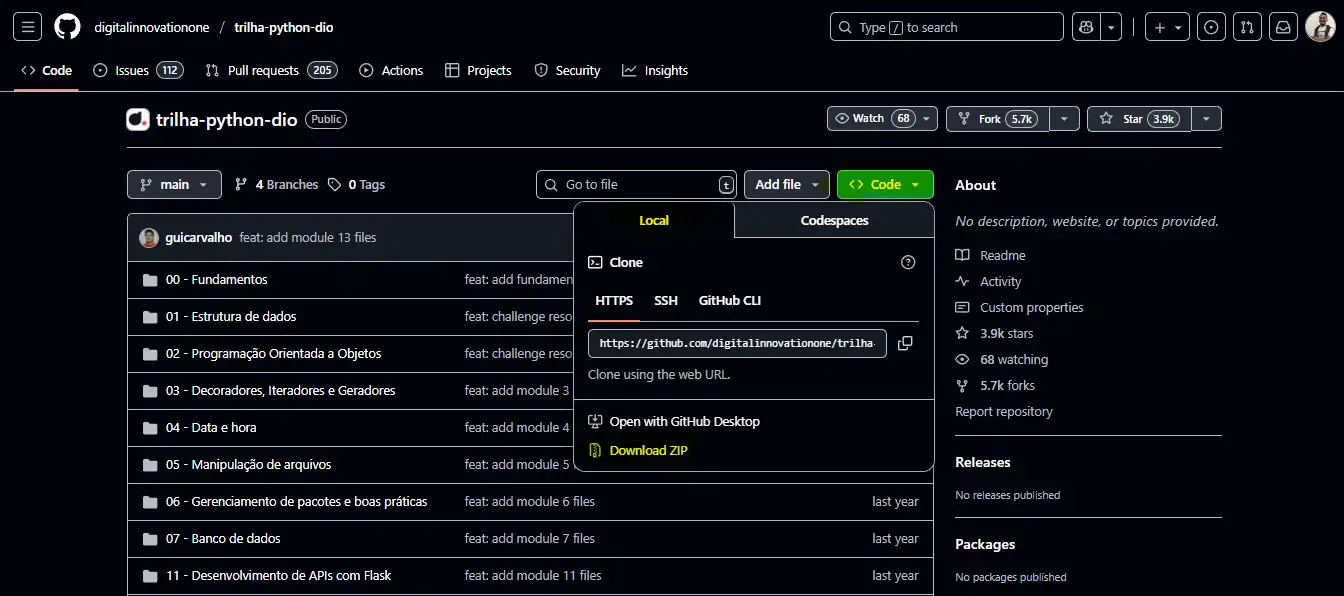Open the hamburger navigation menu
The width and height of the screenshot is (1344, 596).
(x=28, y=27)
